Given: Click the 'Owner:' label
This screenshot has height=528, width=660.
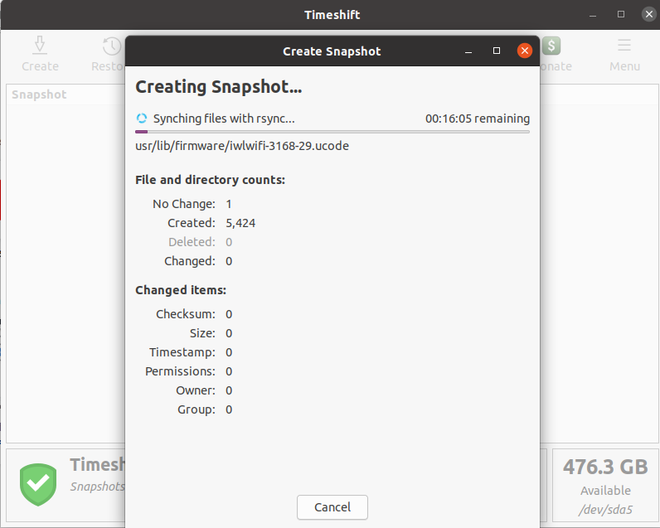Looking at the screenshot, I should click(x=196, y=391).
